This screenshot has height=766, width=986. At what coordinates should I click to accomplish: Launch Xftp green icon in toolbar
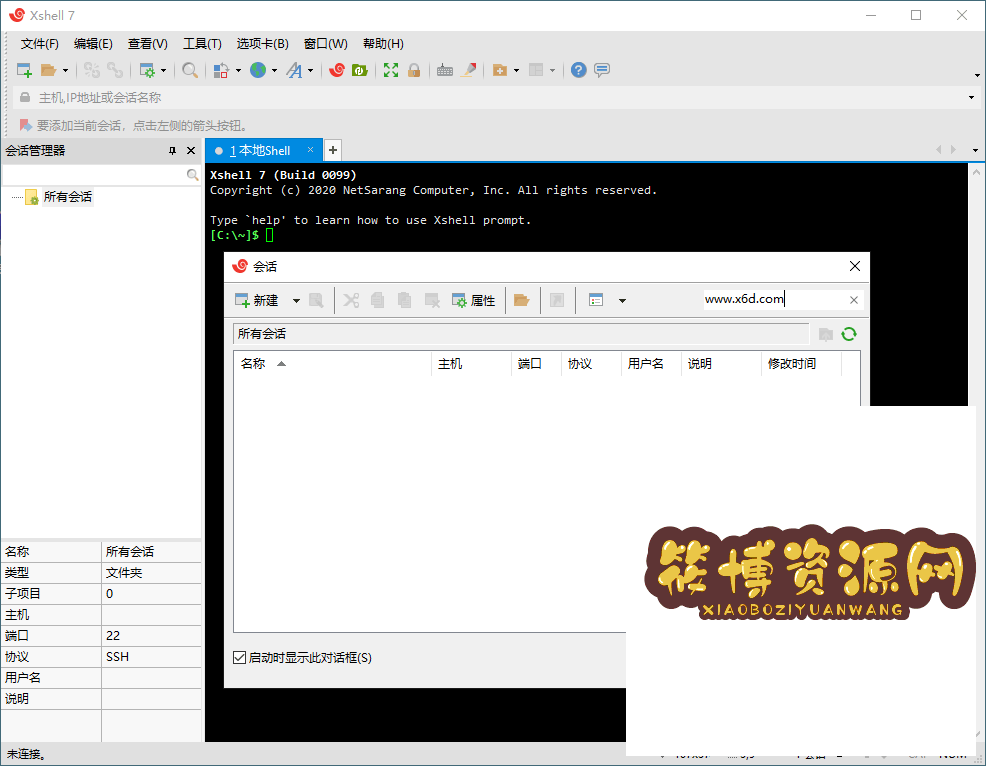pyautogui.click(x=360, y=70)
